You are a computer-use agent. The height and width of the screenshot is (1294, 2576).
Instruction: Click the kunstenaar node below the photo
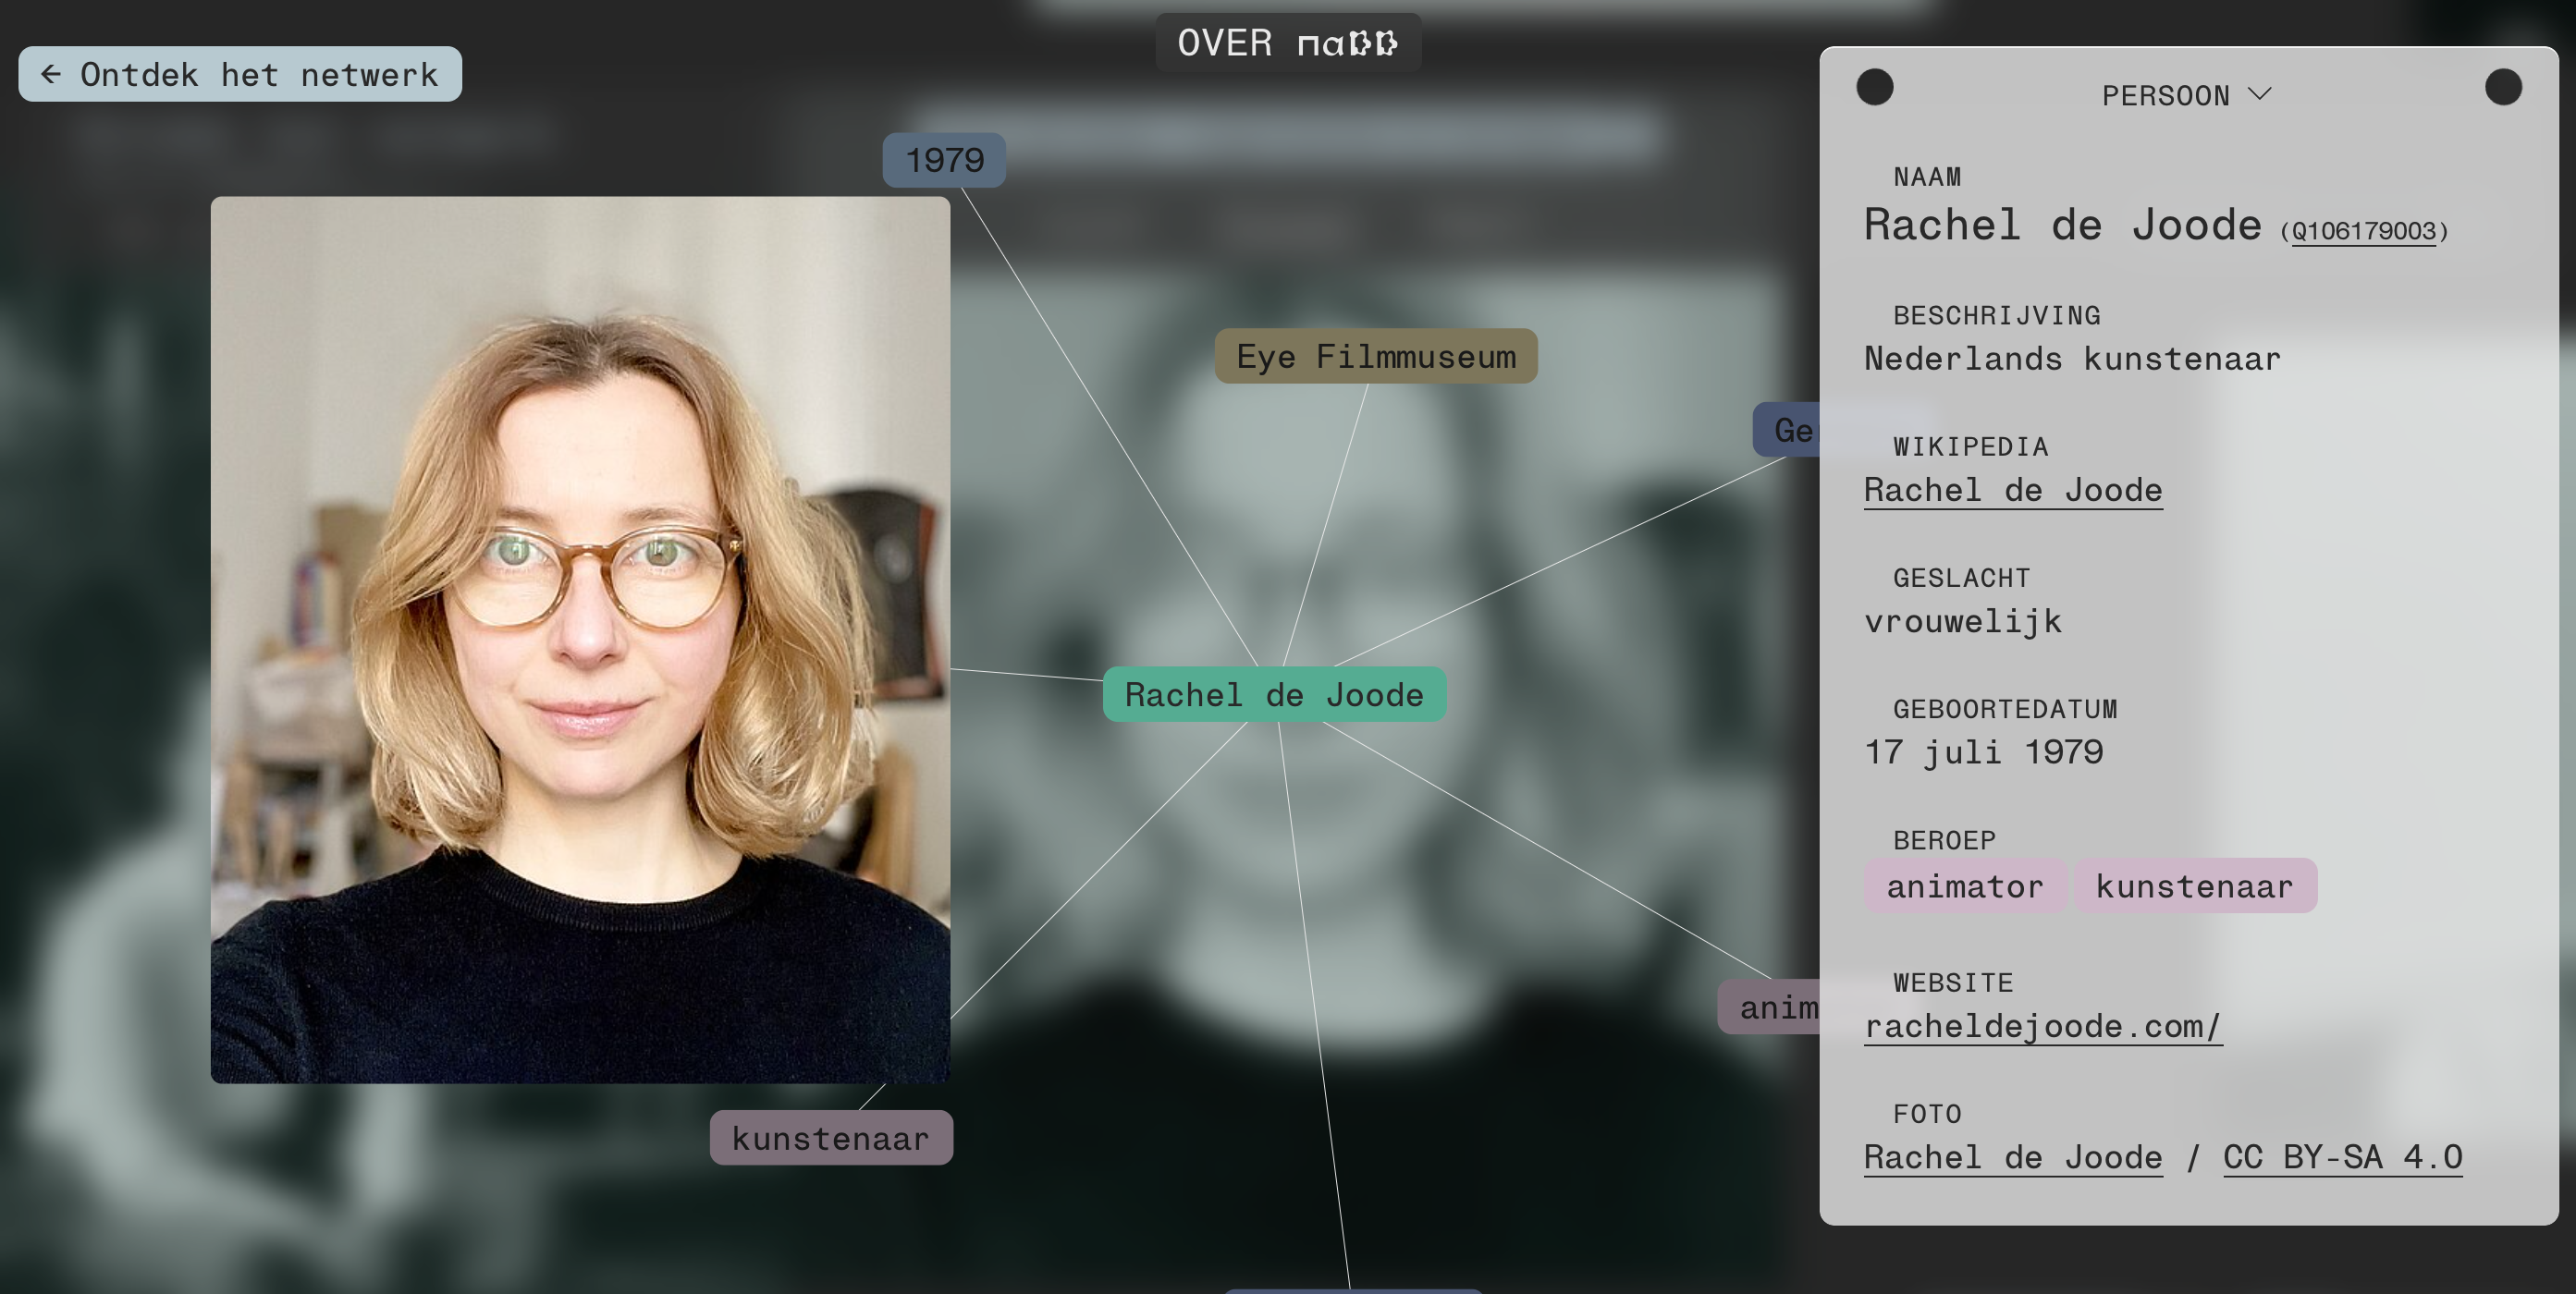coord(830,1138)
